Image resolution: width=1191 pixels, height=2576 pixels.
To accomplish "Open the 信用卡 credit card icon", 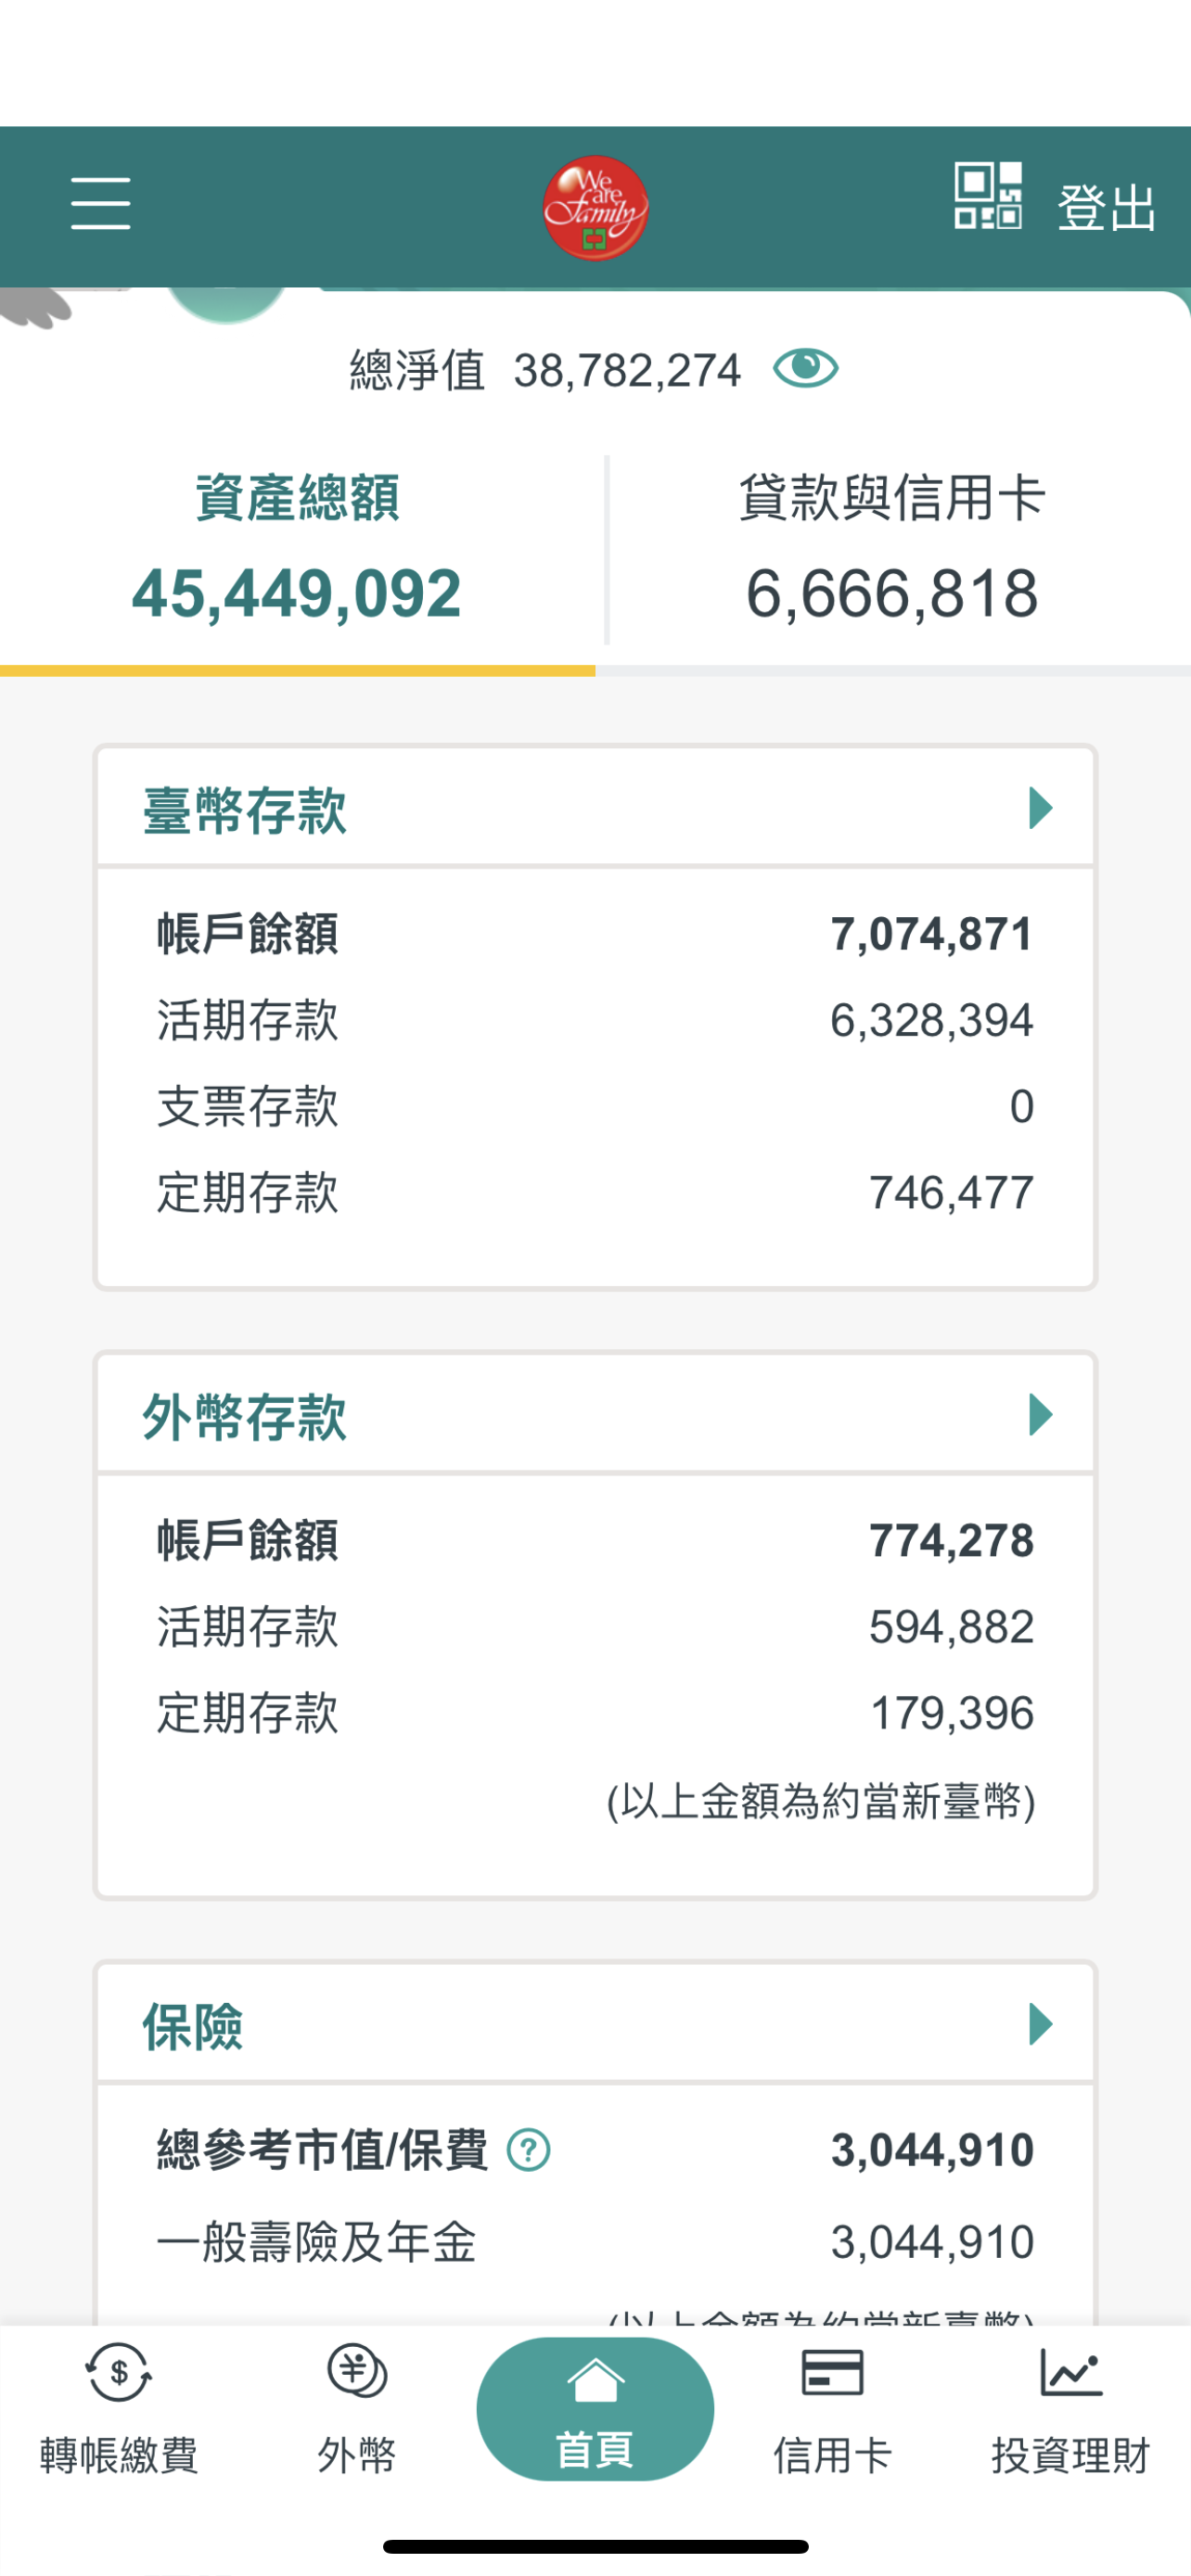I will pyautogui.click(x=832, y=2372).
